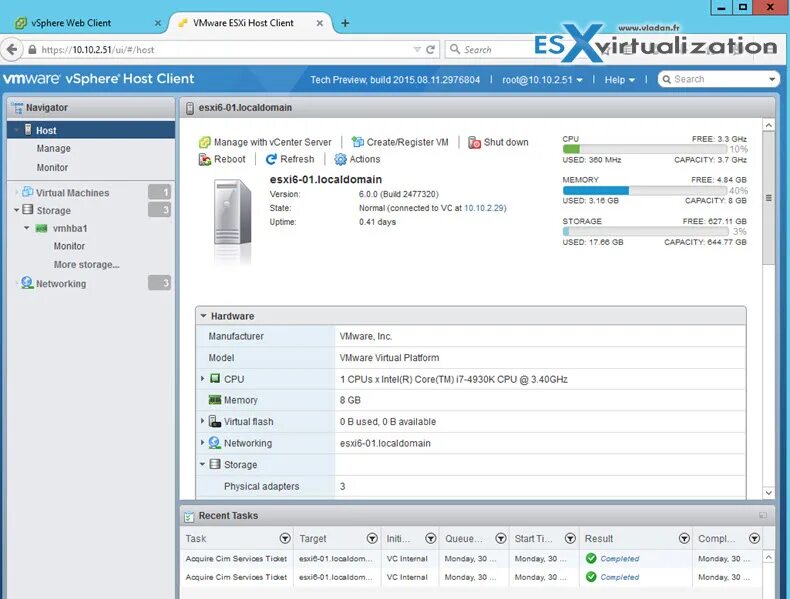Click the Shut down host icon
Viewport: 790px width, 599px height.
(x=474, y=143)
